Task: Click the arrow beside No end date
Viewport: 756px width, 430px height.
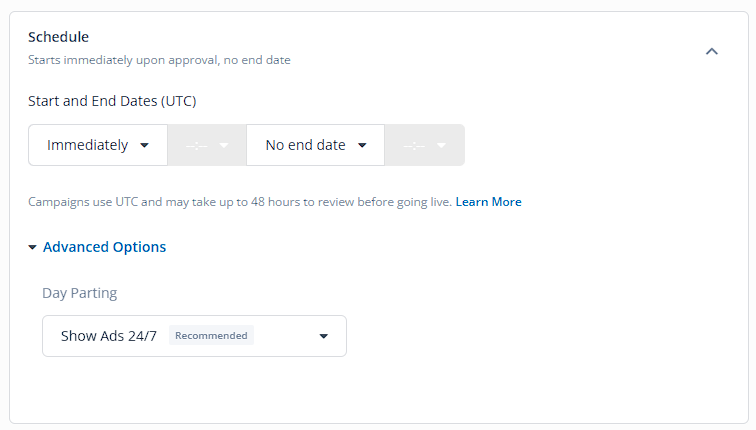Action: (362, 146)
